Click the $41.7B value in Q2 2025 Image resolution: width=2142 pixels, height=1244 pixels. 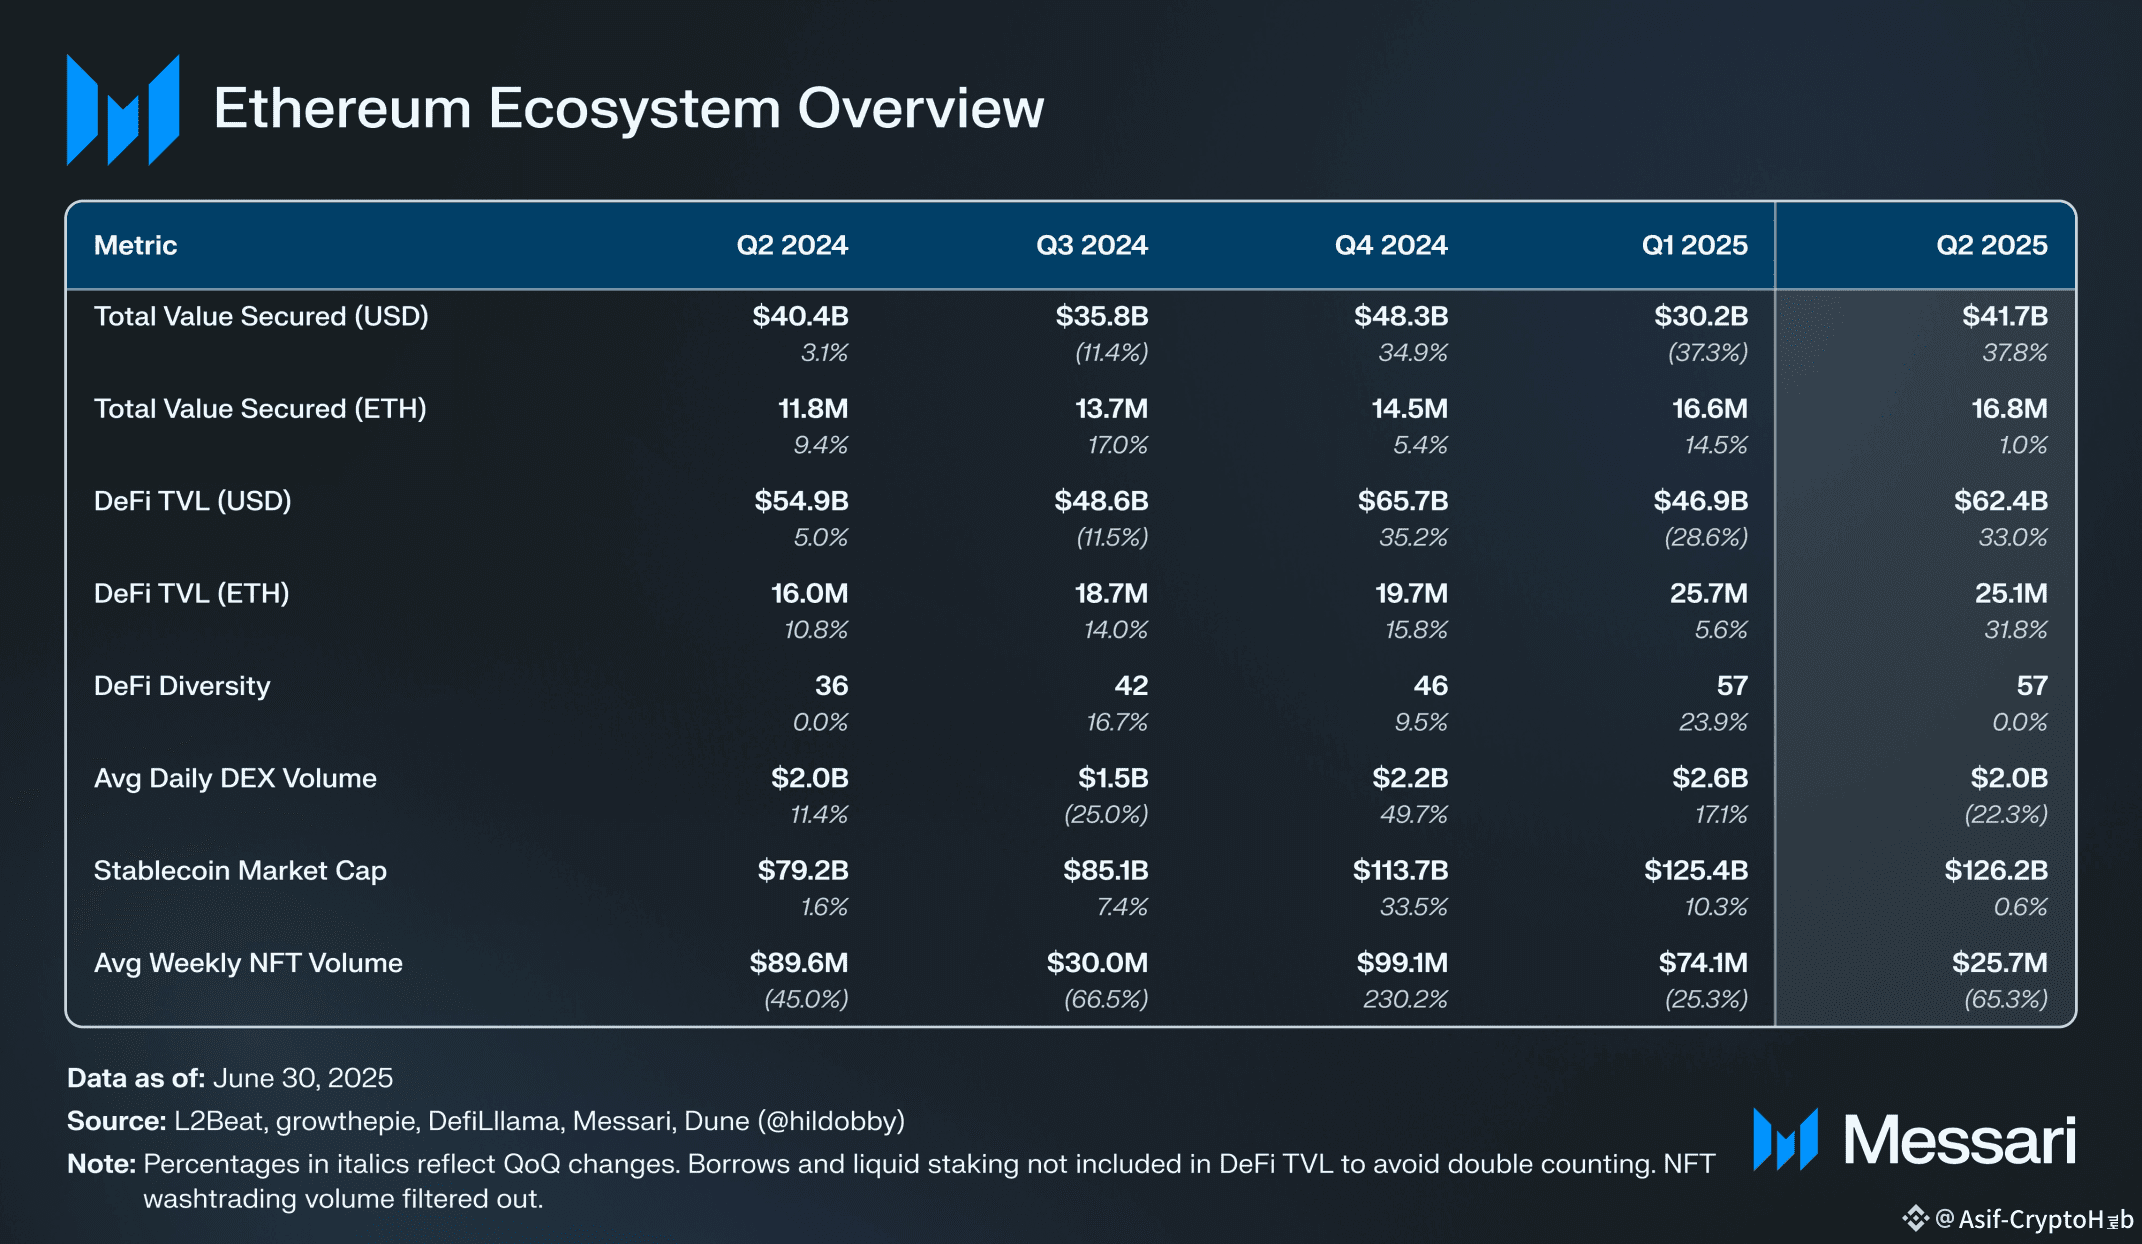tap(2004, 316)
